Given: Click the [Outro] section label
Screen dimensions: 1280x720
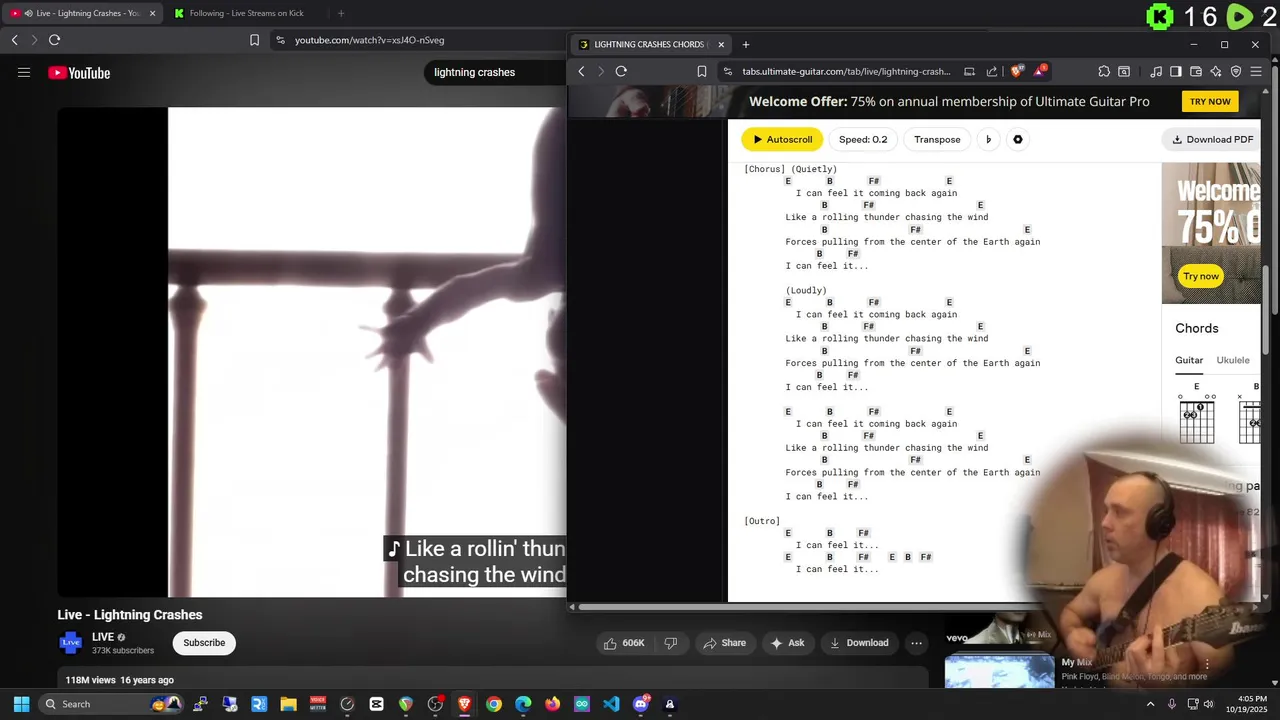Looking at the screenshot, I should (x=762, y=521).
